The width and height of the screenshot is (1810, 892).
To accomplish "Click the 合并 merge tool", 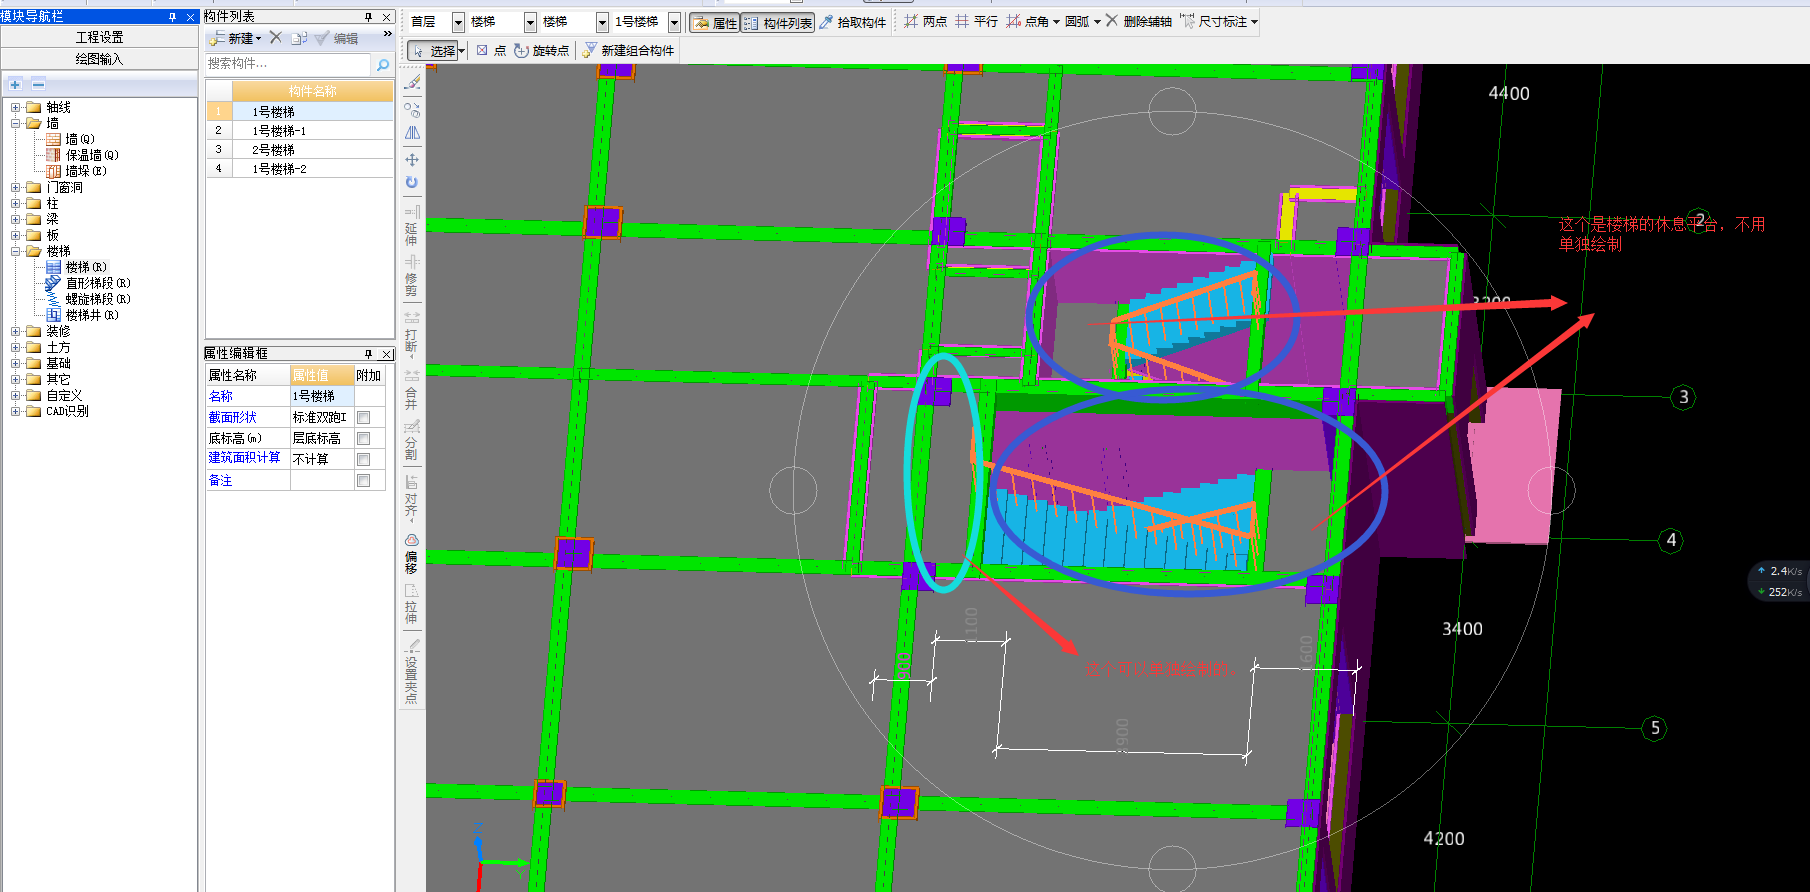I will (411, 389).
